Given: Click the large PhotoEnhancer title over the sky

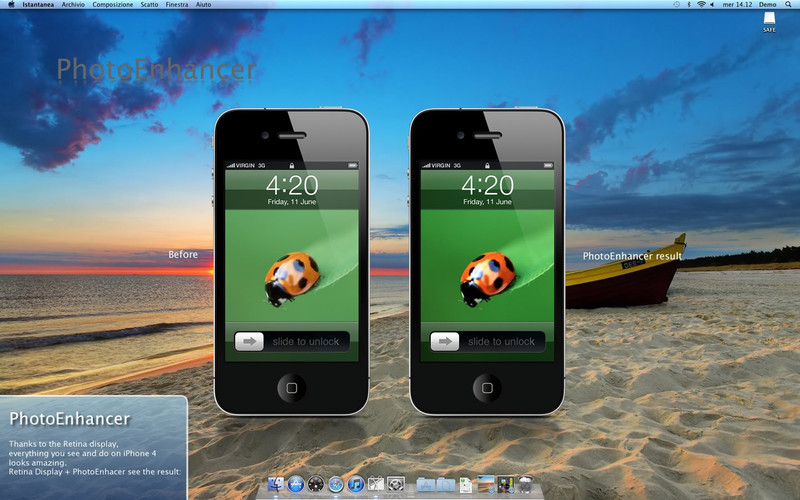Looking at the screenshot, I should pos(156,69).
